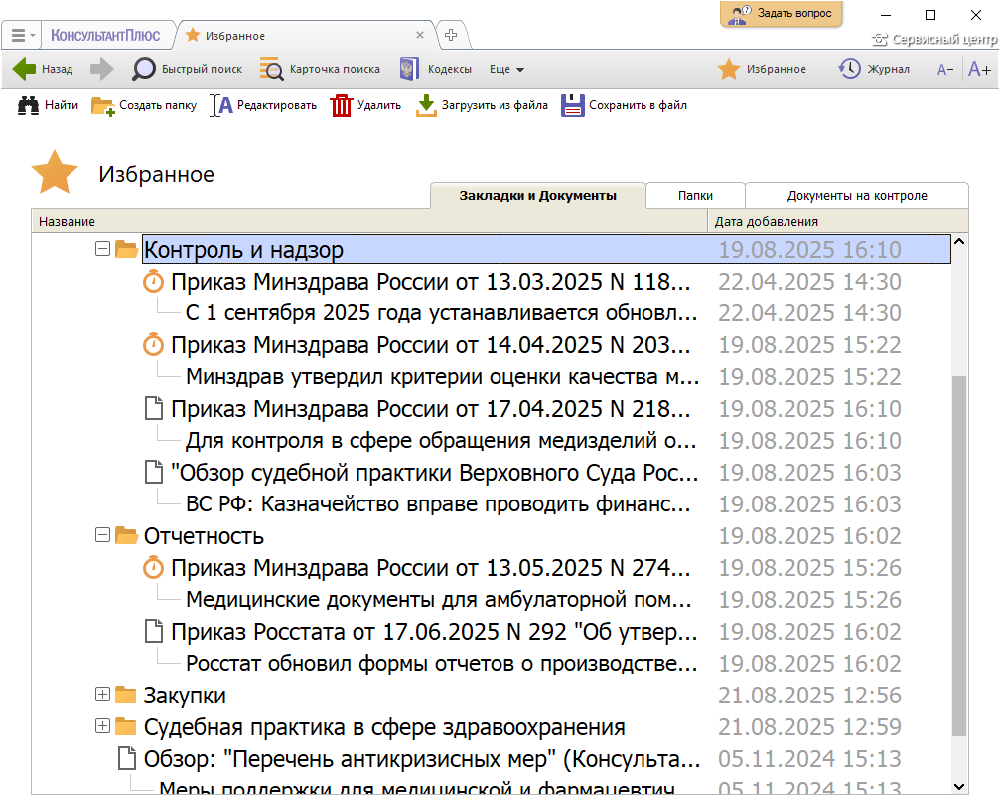Screen dimensions: 1000x800
Task: Click the binoculars Find icon
Action: point(28,105)
